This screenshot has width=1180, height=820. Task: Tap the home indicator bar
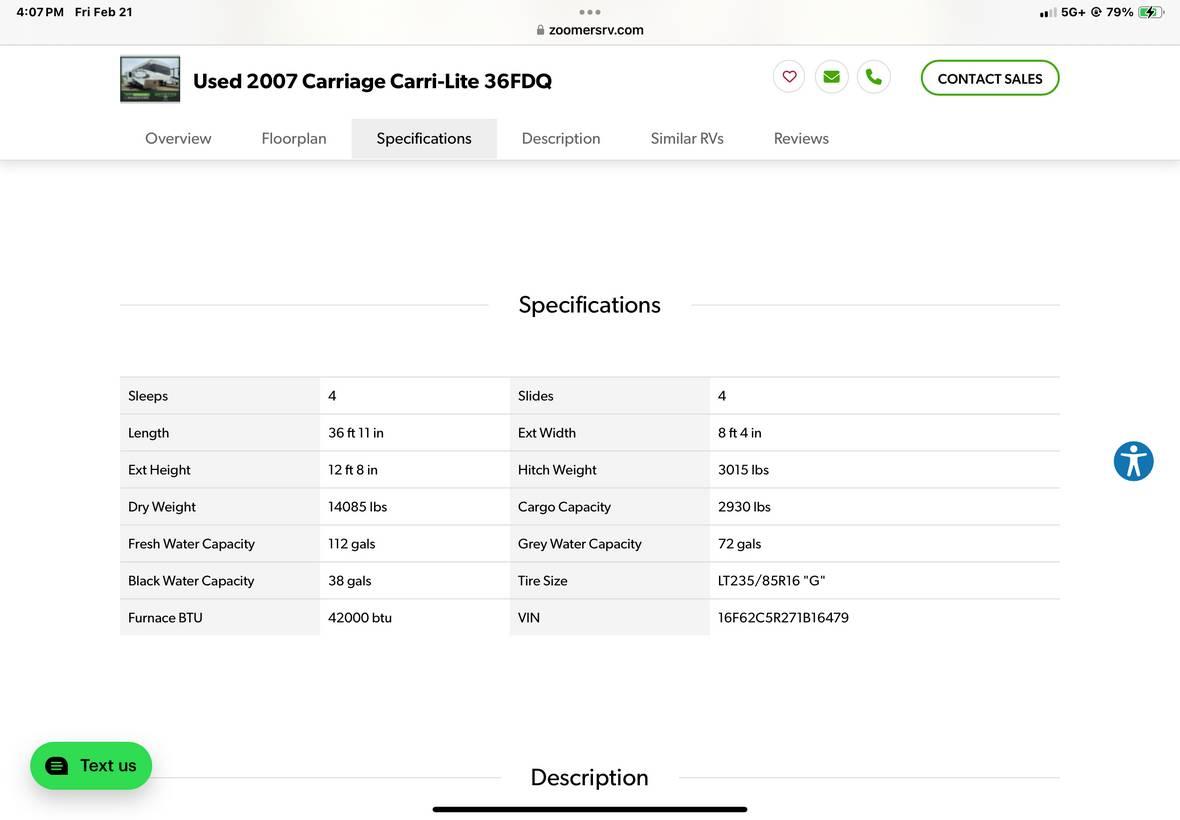pyautogui.click(x=590, y=809)
